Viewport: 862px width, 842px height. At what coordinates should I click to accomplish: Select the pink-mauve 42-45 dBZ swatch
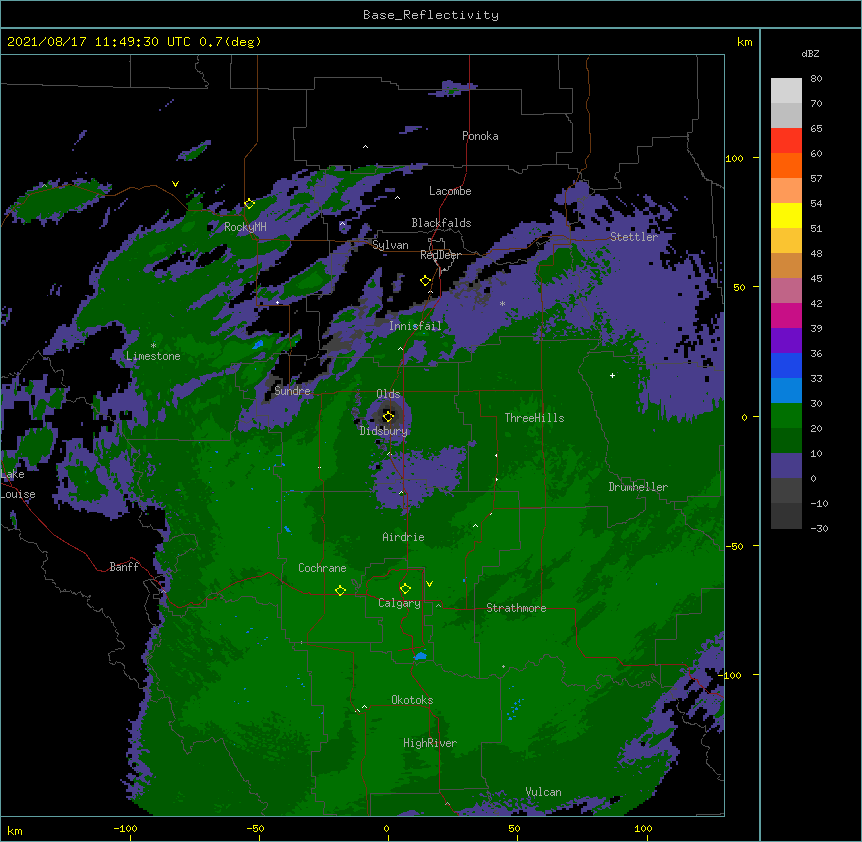(786, 290)
